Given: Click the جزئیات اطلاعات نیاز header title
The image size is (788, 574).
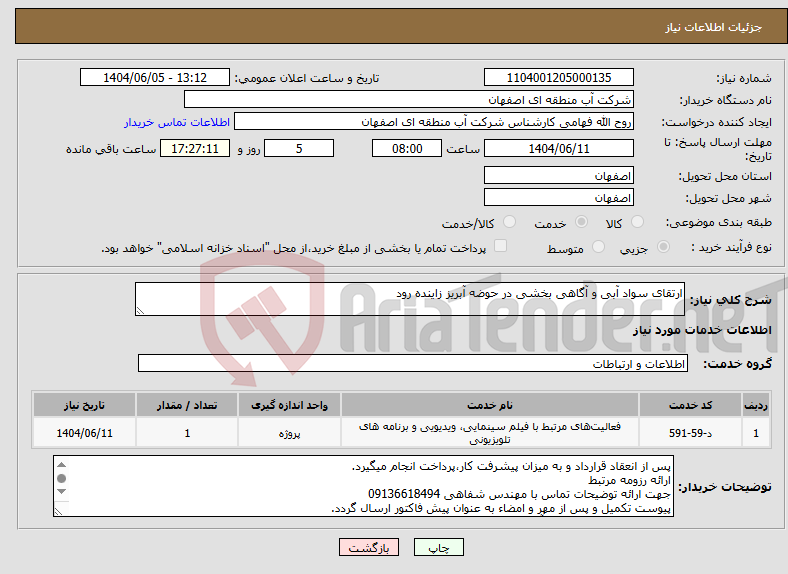Looking at the screenshot, I should [714, 27].
